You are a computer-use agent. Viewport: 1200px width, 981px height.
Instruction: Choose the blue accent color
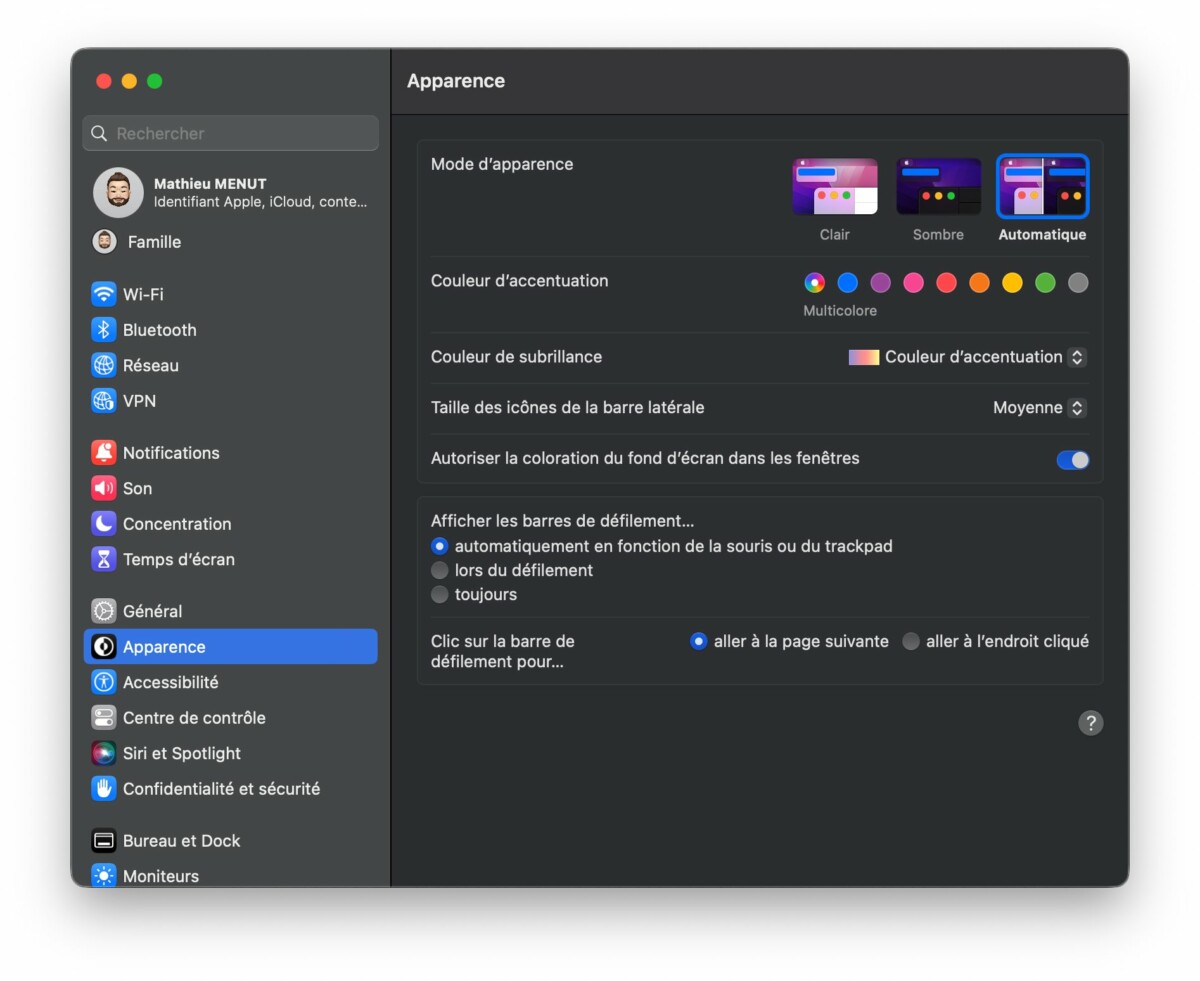click(x=847, y=283)
